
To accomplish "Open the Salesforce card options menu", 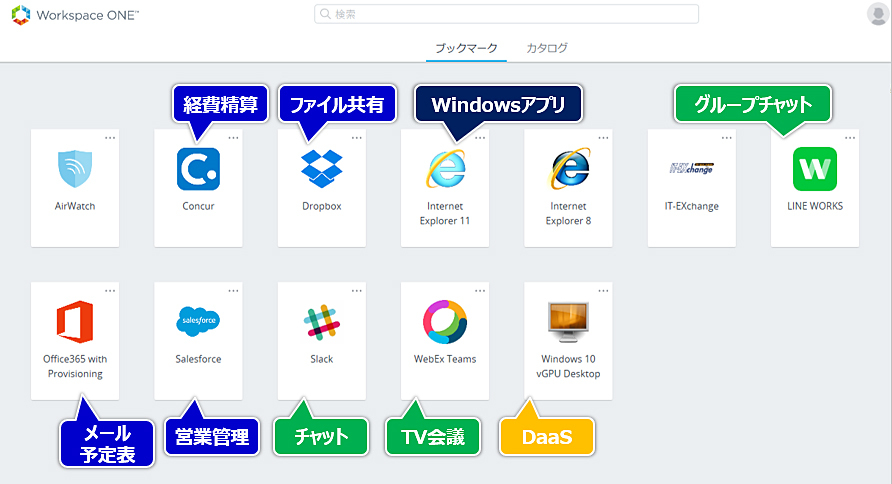I will click(x=233, y=291).
